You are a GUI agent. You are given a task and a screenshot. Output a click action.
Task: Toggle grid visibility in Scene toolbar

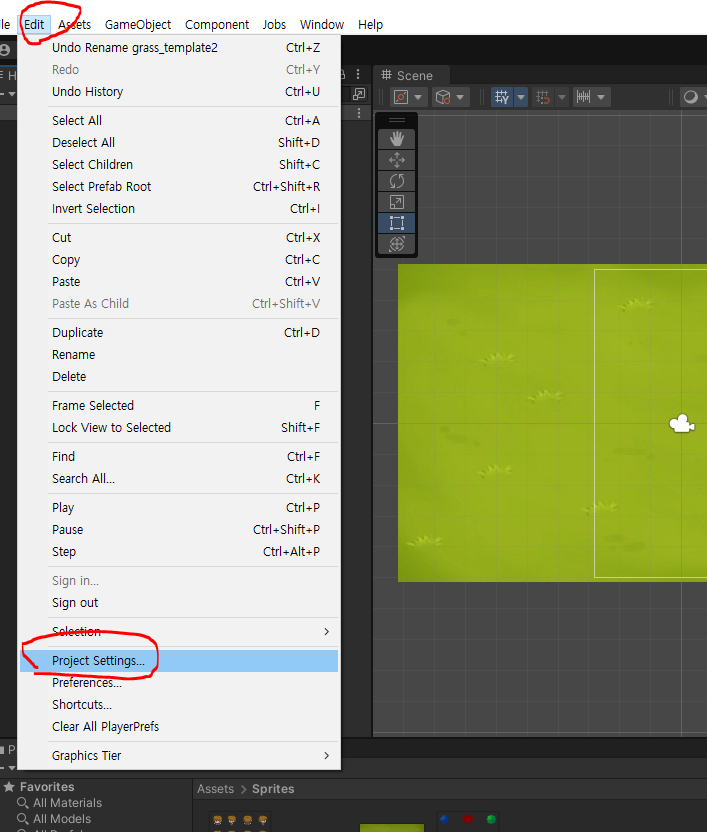click(x=502, y=97)
